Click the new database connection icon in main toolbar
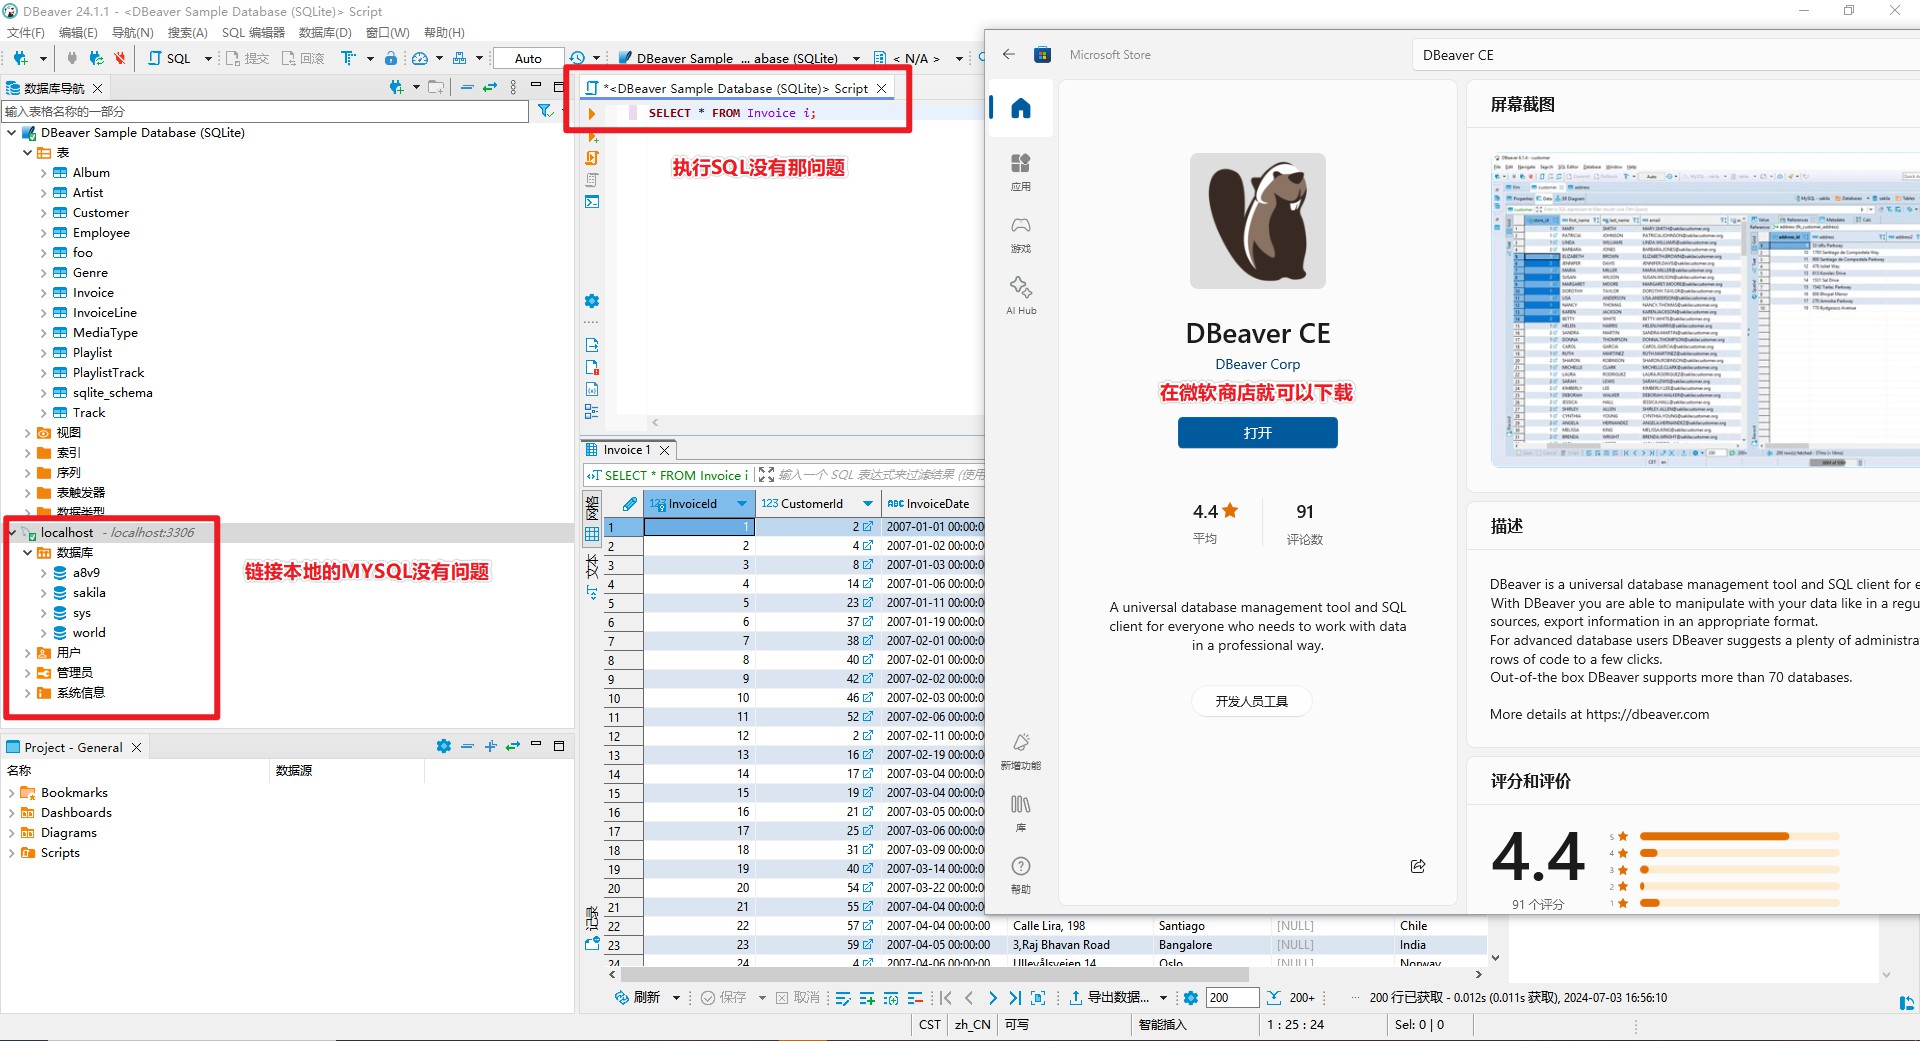Image resolution: width=1920 pixels, height=1041 pixels. coord(20,58)
